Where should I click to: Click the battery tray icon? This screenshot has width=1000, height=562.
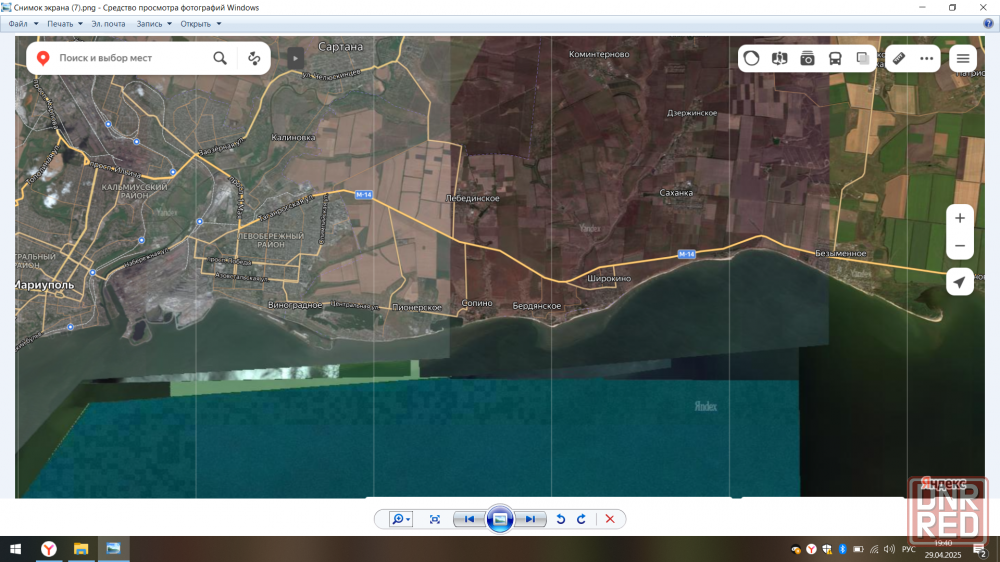click(x=858, y=549)
